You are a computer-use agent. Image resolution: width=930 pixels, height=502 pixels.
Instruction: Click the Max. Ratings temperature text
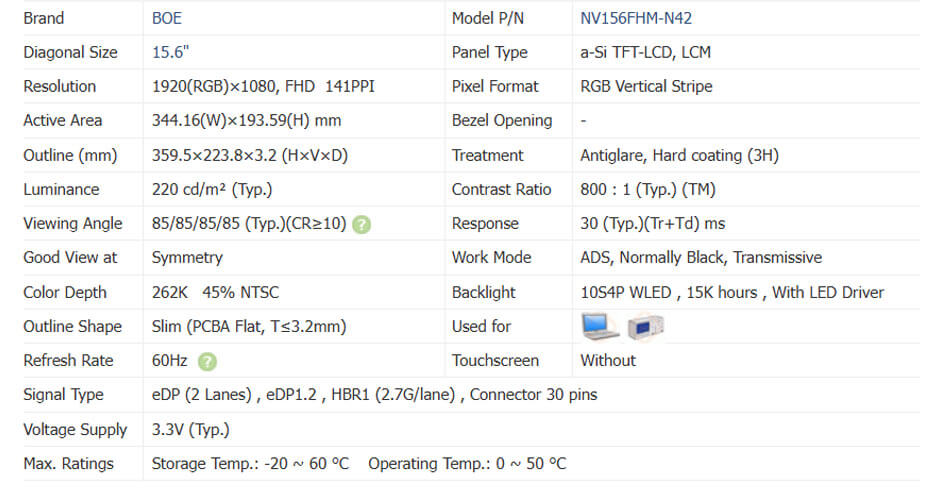[x=358, y=464]
